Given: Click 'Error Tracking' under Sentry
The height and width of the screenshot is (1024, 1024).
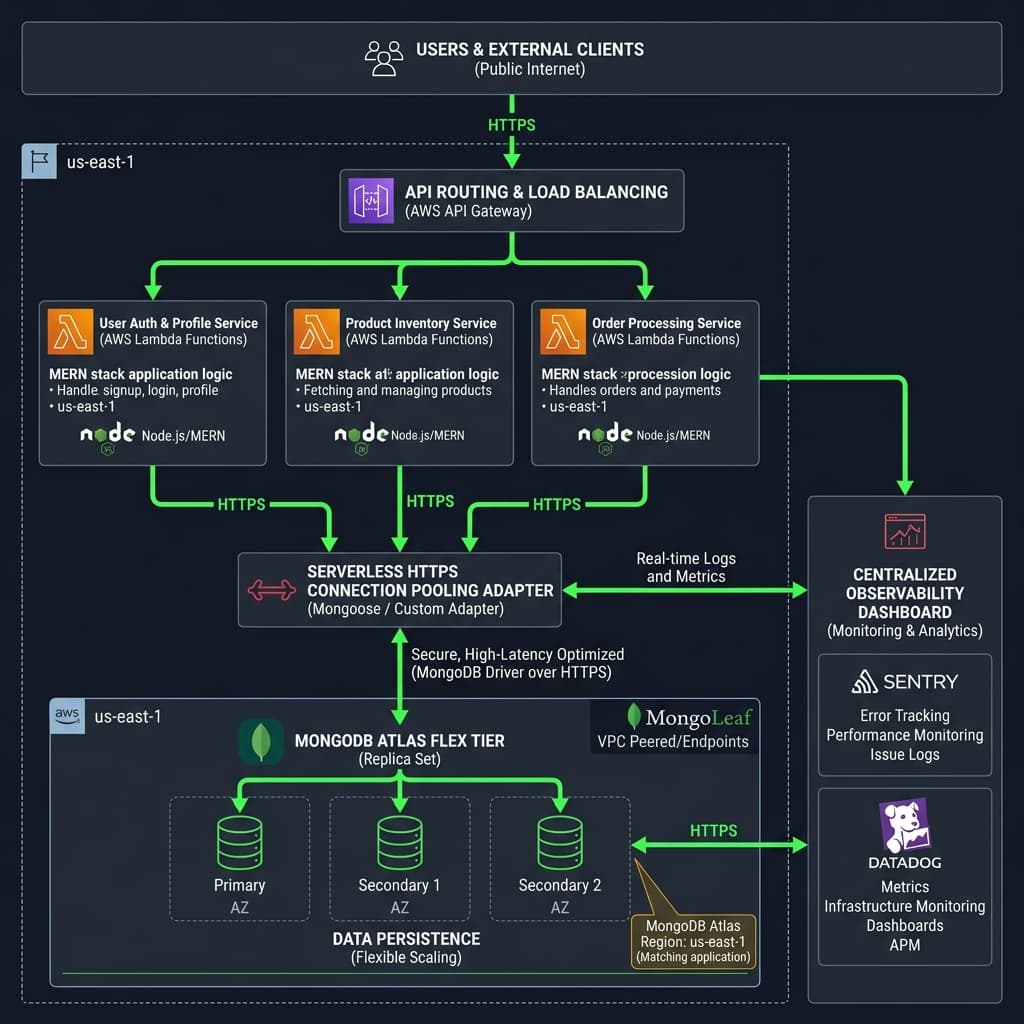Looking at the screenshot, I should point(904,716).
